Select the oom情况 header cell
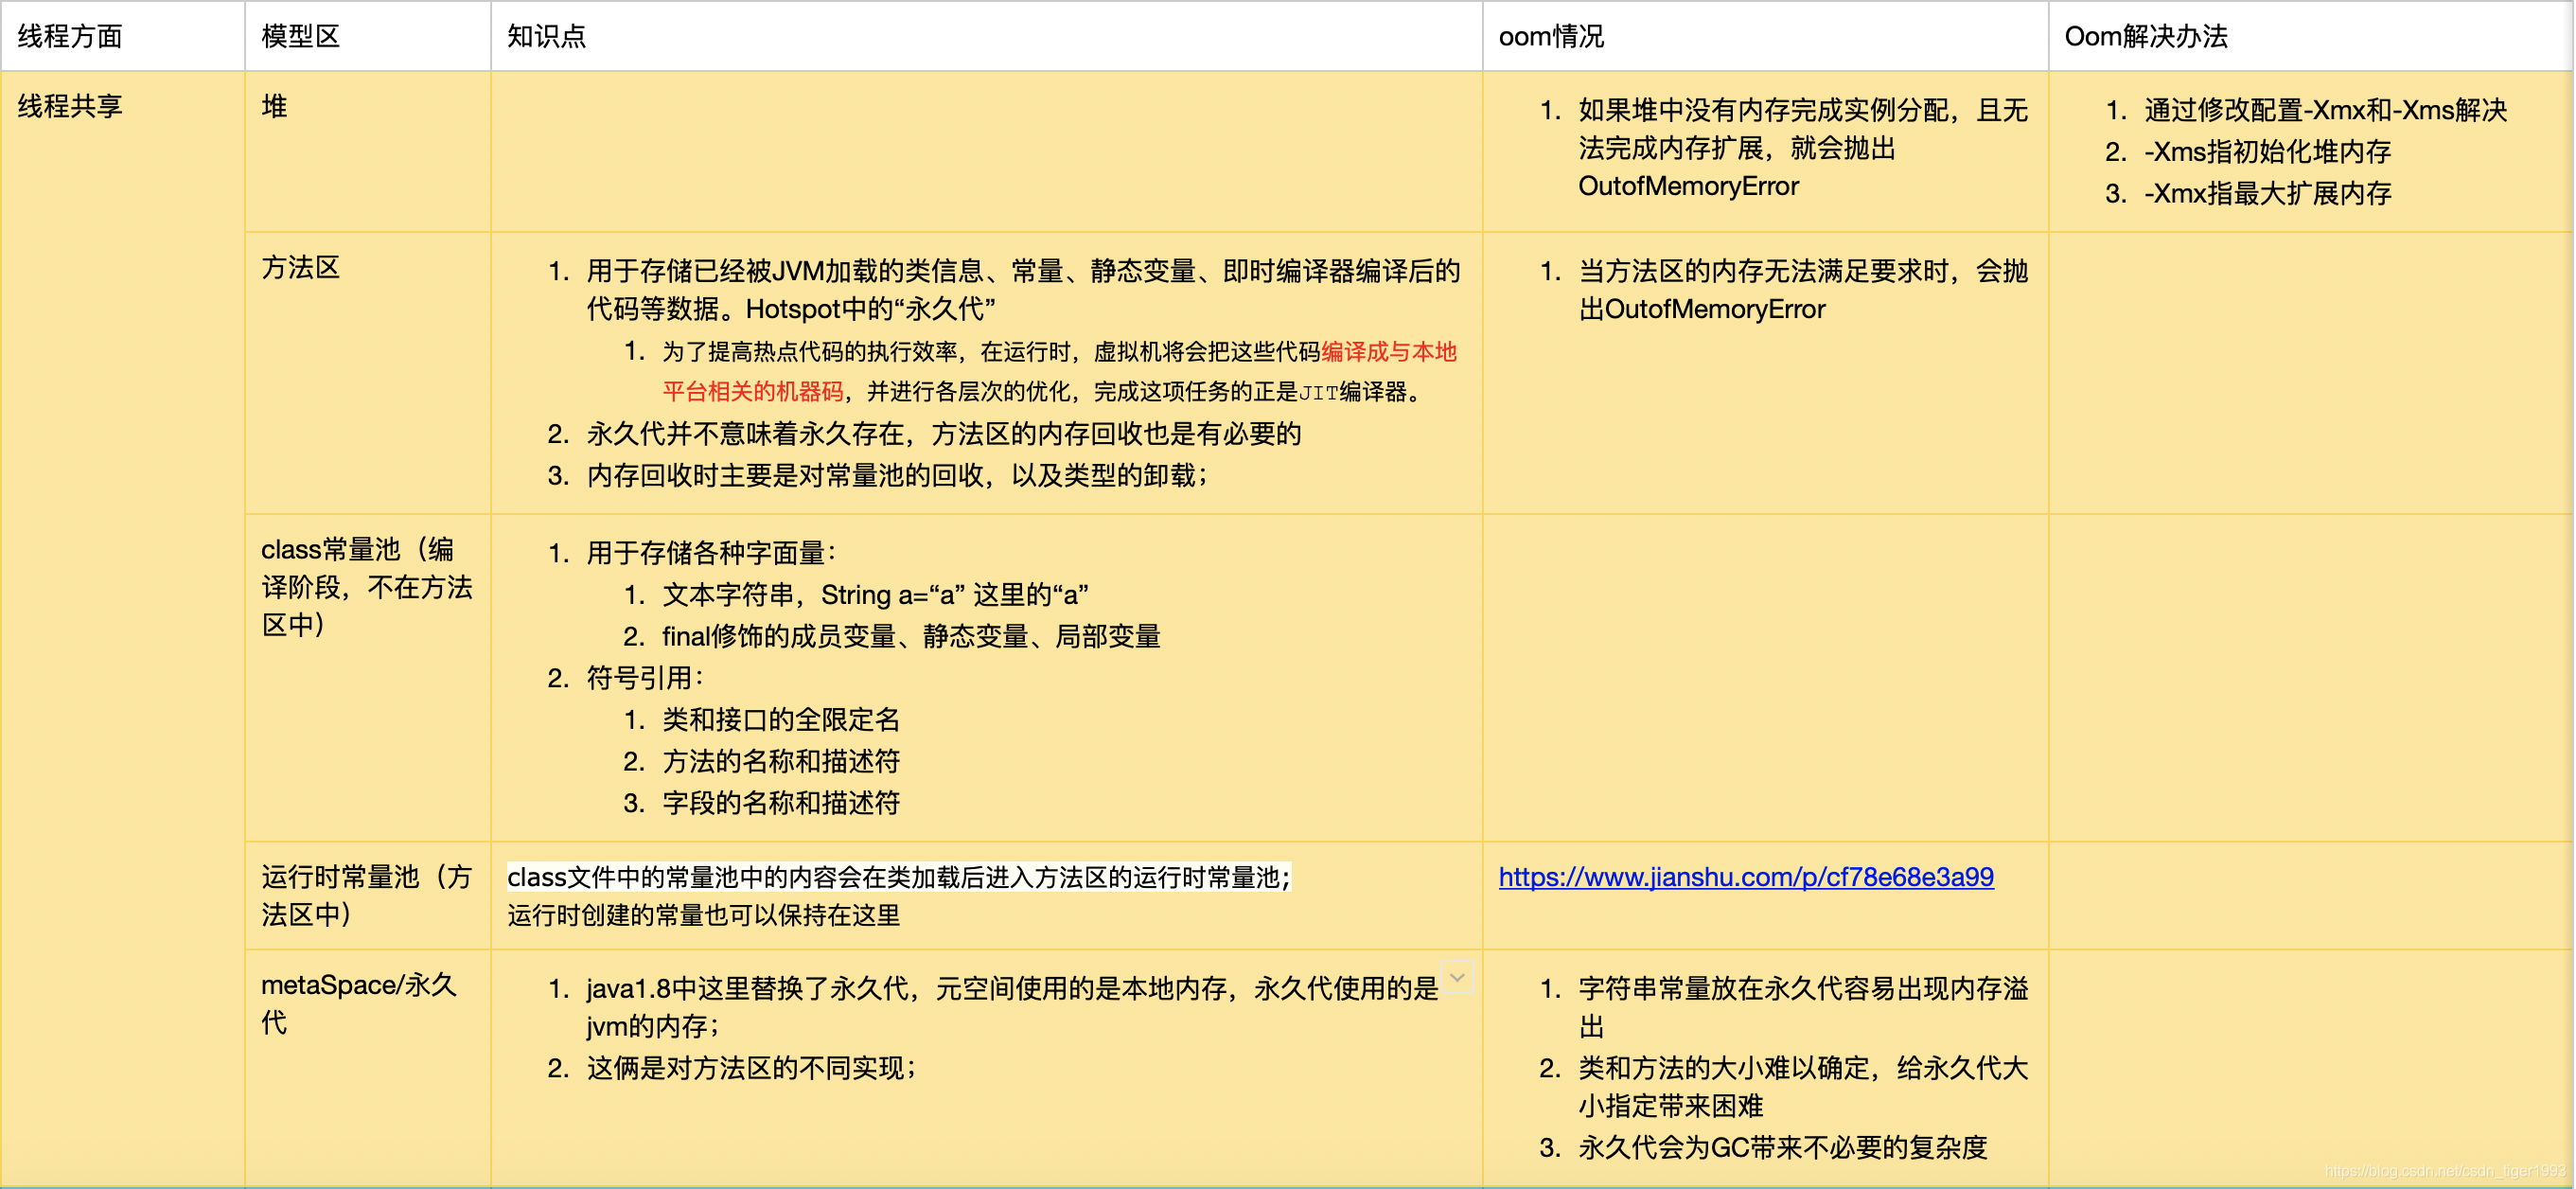The height and width of the screenshot is (1189, 2576). click(1550, 37)
